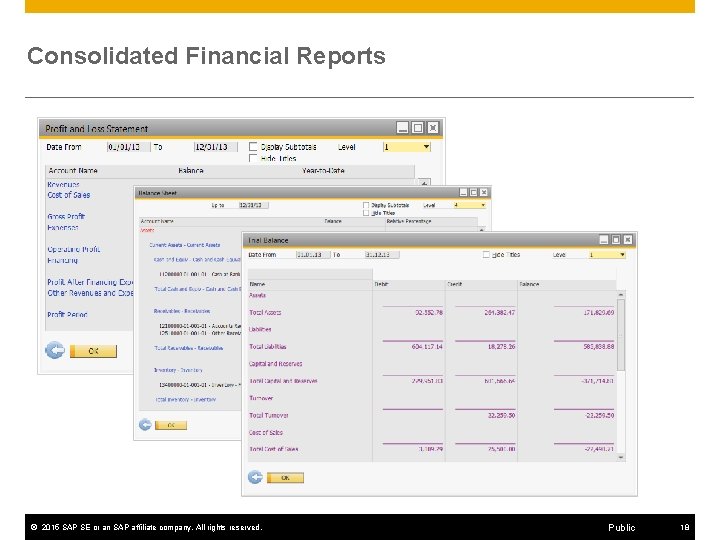This screenshot has height=540, width=720.
Task: Select Total Assets row in Trial Balance
Action: (x=432, y=312)
